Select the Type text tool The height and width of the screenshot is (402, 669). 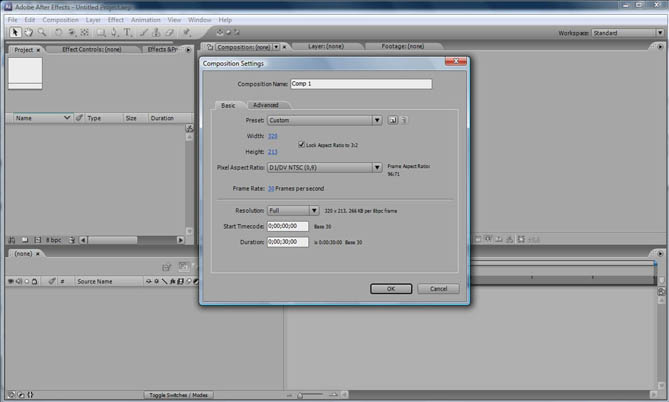(128, 32)
